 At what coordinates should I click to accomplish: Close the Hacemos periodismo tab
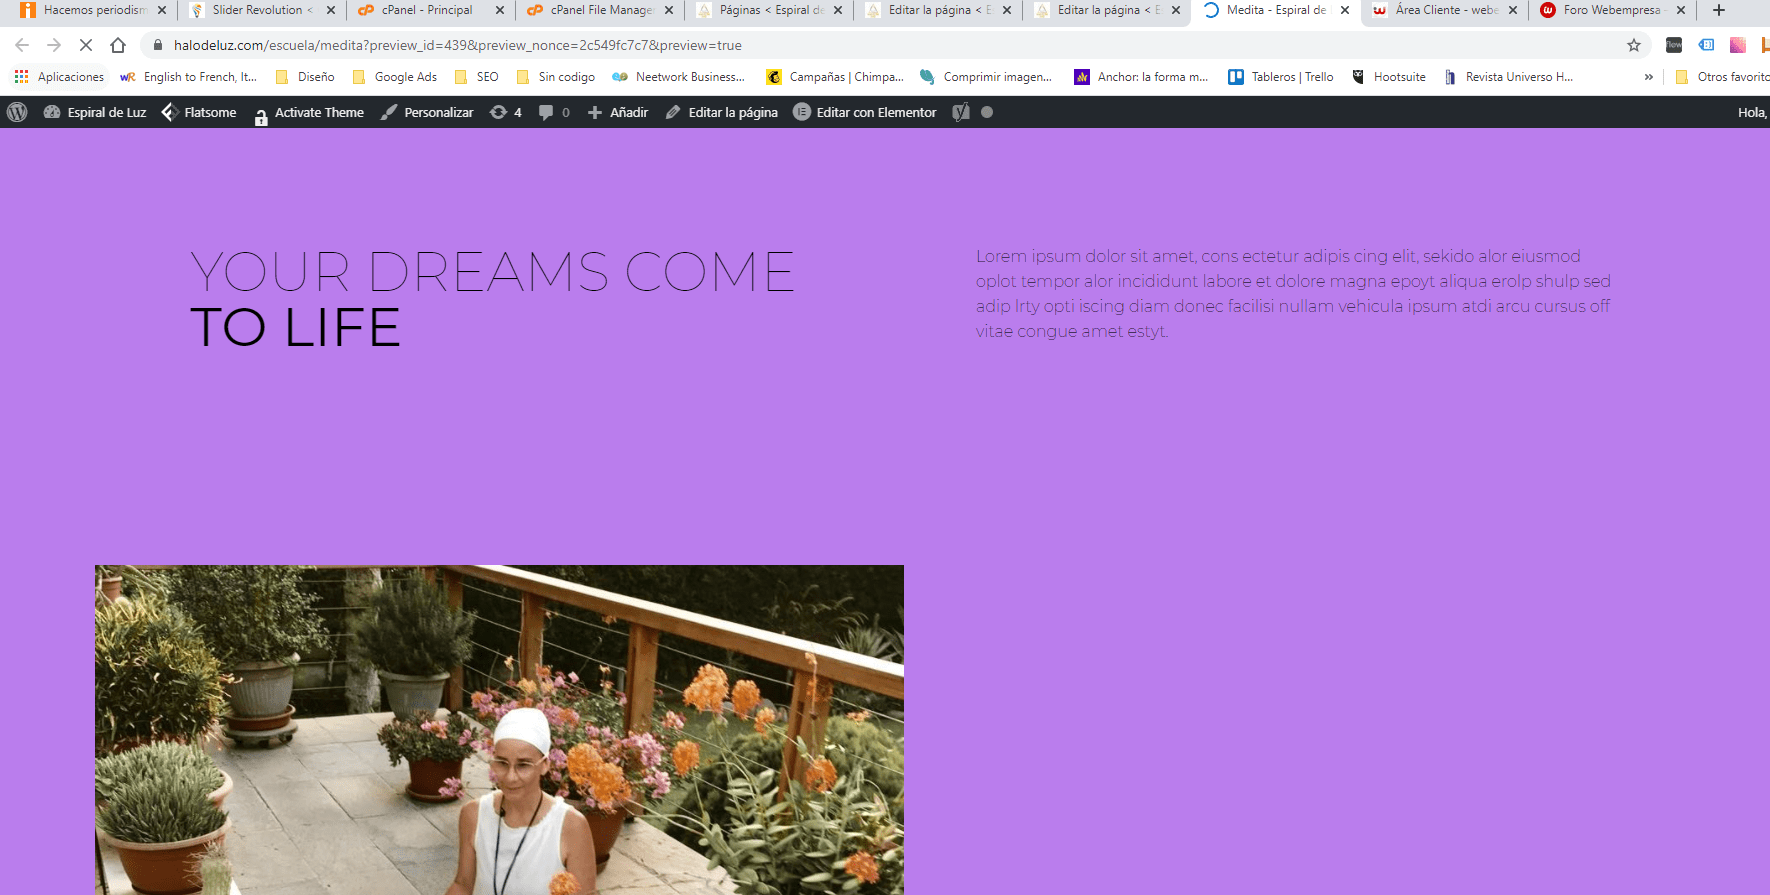click(x=162, y=10)
